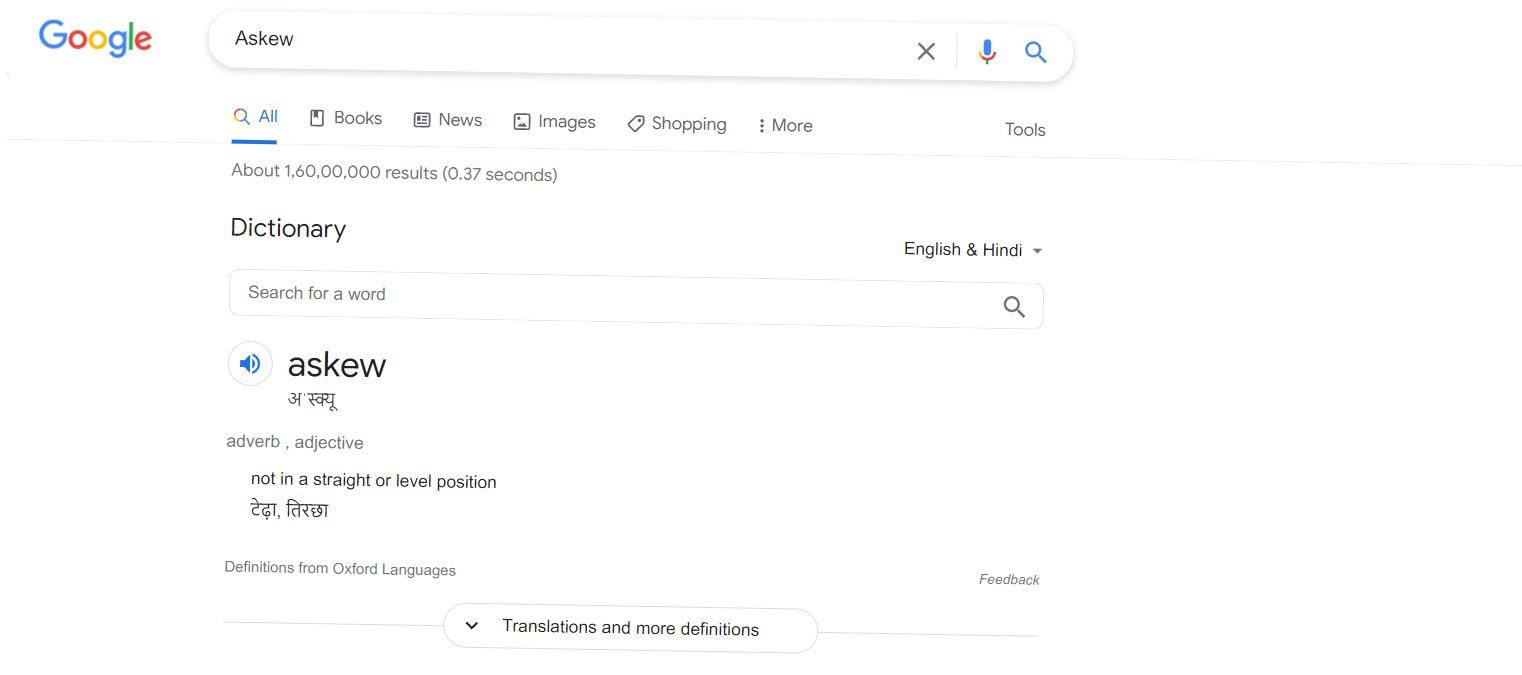Switch to the News results tab
The height and width of the screenshot is (675, 1522).
[448, 119]
